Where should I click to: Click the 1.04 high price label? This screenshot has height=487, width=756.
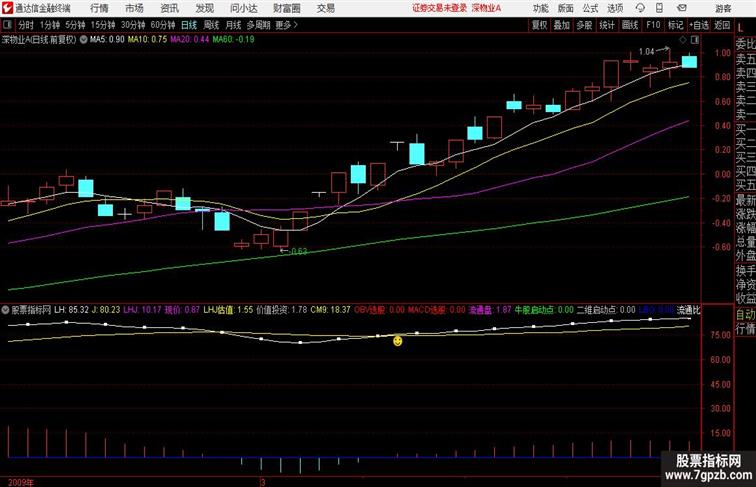[647, 52]
